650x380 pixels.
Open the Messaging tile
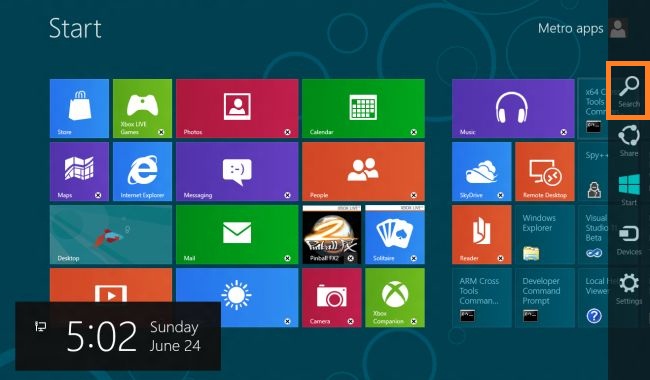tap(237, 172)
